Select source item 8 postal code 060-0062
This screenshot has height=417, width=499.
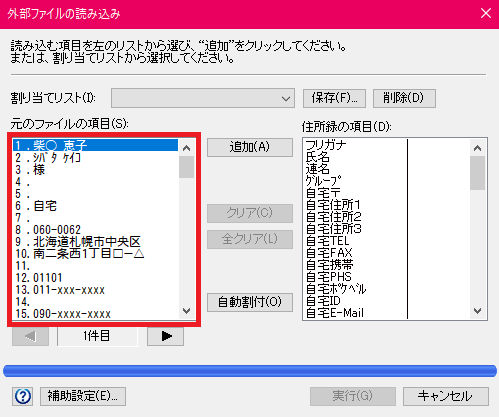[95, 230]
